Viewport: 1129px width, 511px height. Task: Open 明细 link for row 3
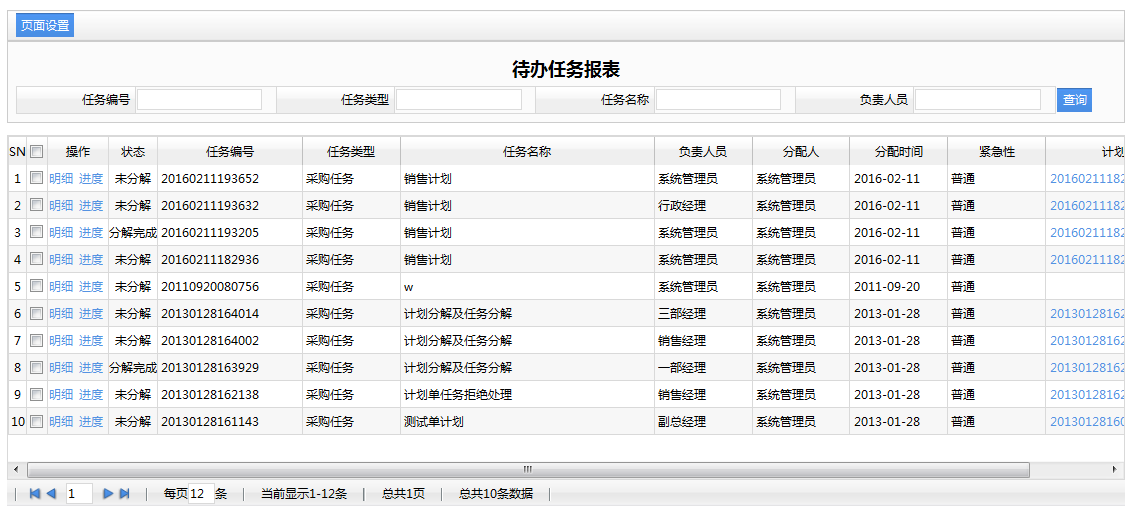(x=61, y=232)
